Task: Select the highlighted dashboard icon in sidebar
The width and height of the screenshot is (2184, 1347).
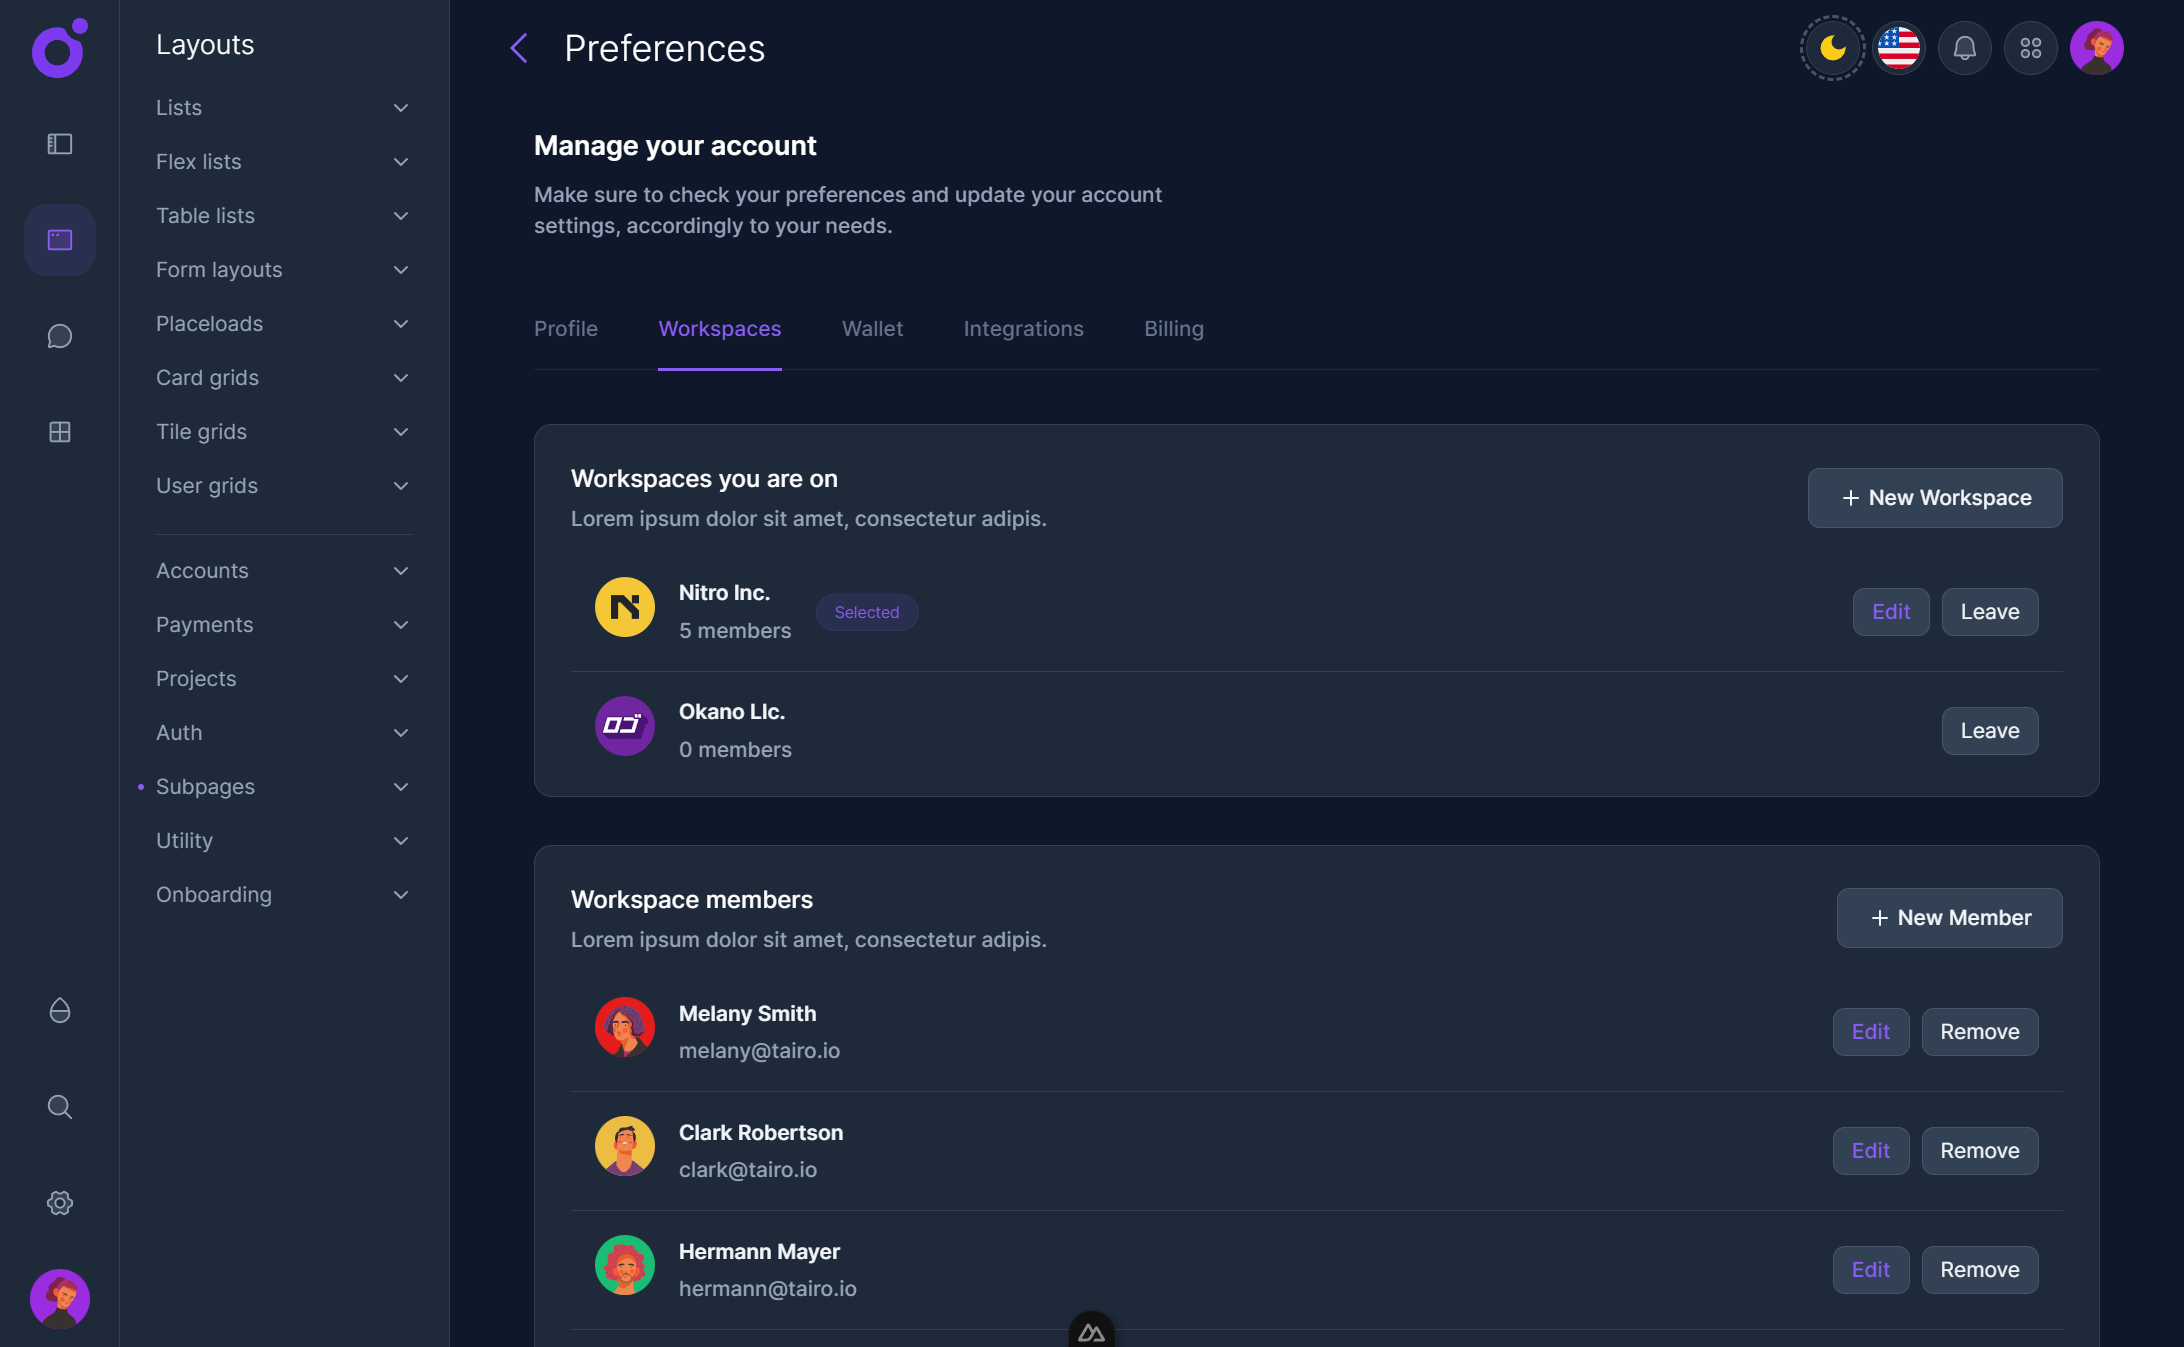Action: point(59,240)
